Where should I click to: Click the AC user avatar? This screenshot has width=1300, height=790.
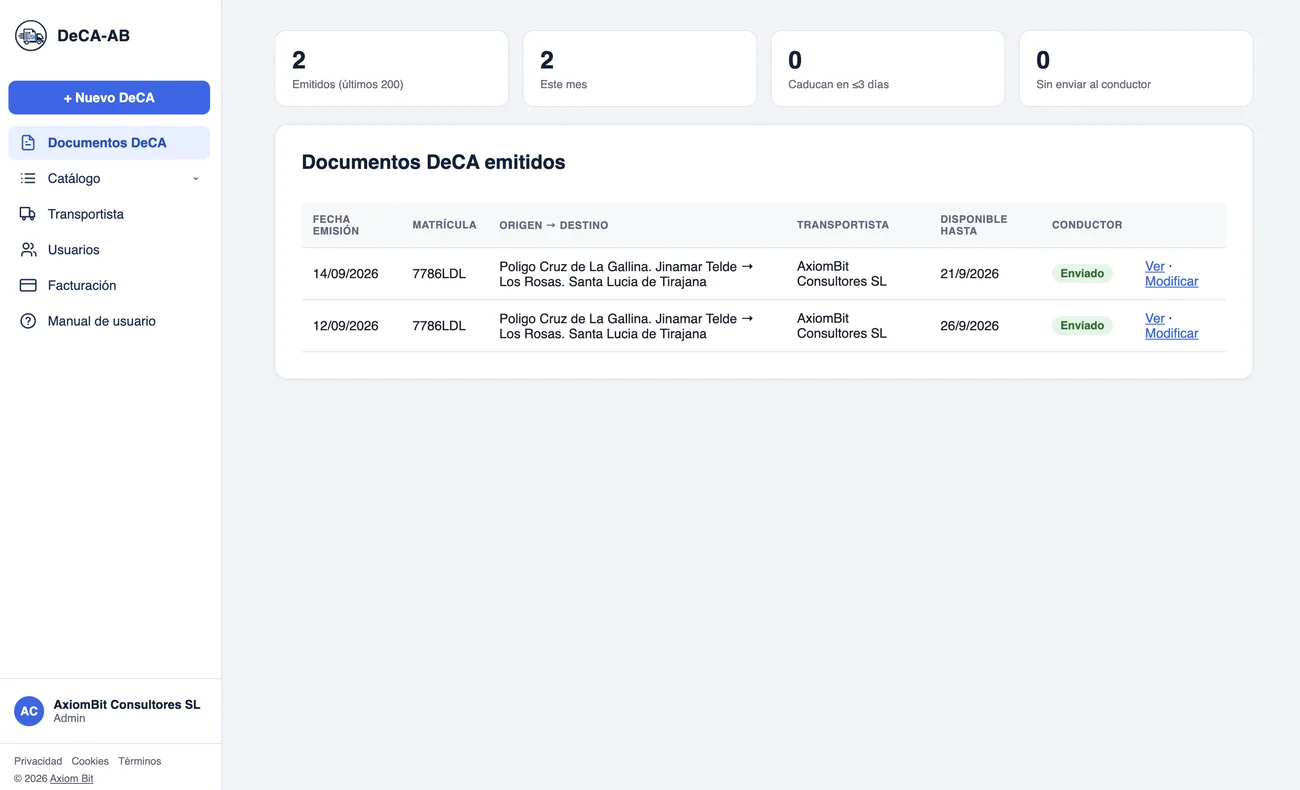tap(29, 711)
